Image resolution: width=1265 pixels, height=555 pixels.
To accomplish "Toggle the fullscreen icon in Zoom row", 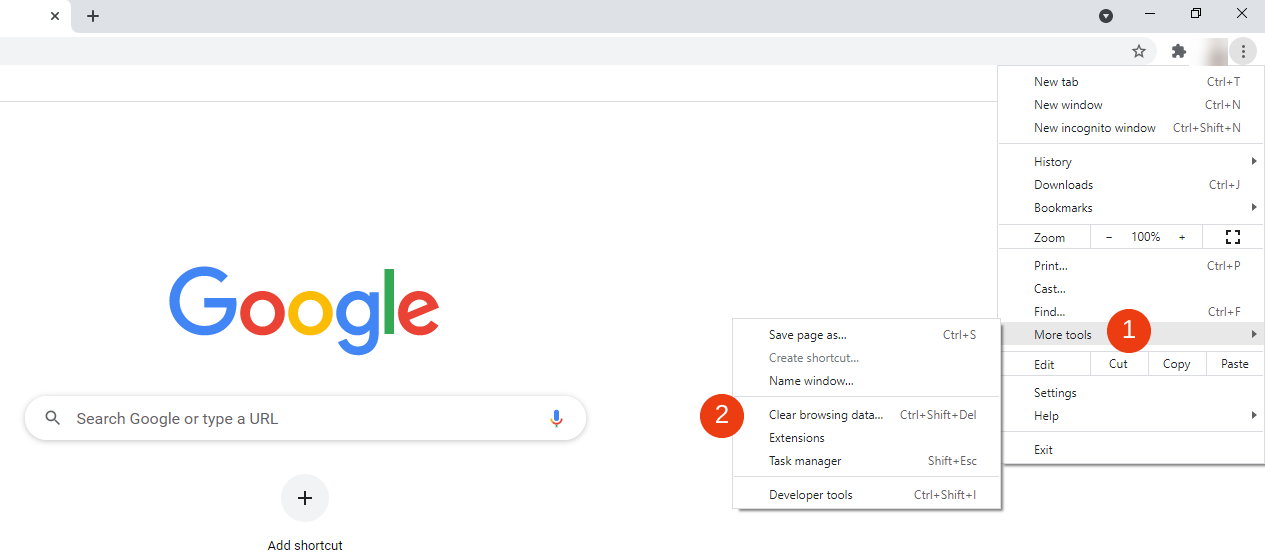I will point(1232,237).
